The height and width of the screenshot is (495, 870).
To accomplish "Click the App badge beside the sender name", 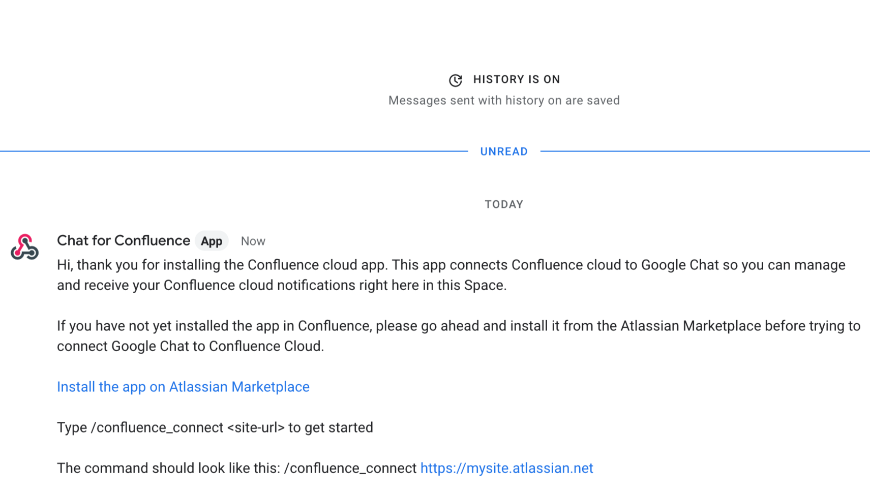I will coord(211,241).
